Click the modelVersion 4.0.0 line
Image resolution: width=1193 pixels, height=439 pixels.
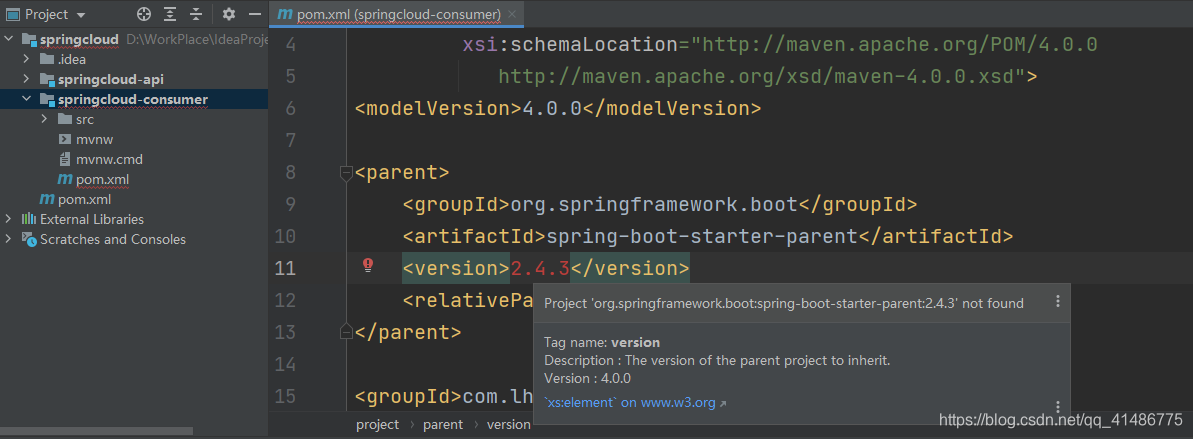(x=557, y=108)
